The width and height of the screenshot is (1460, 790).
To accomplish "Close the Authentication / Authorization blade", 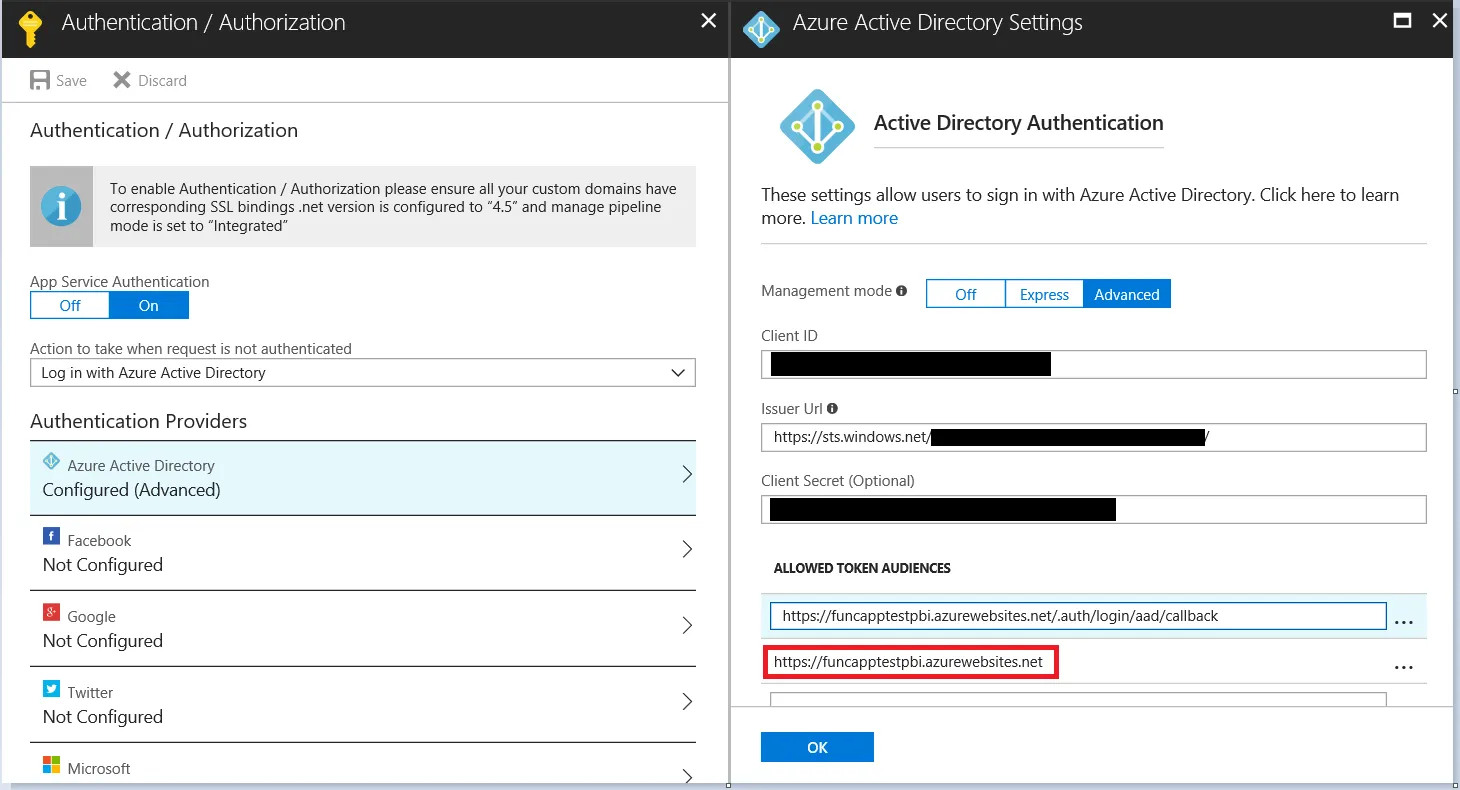I will click(709, 21).
